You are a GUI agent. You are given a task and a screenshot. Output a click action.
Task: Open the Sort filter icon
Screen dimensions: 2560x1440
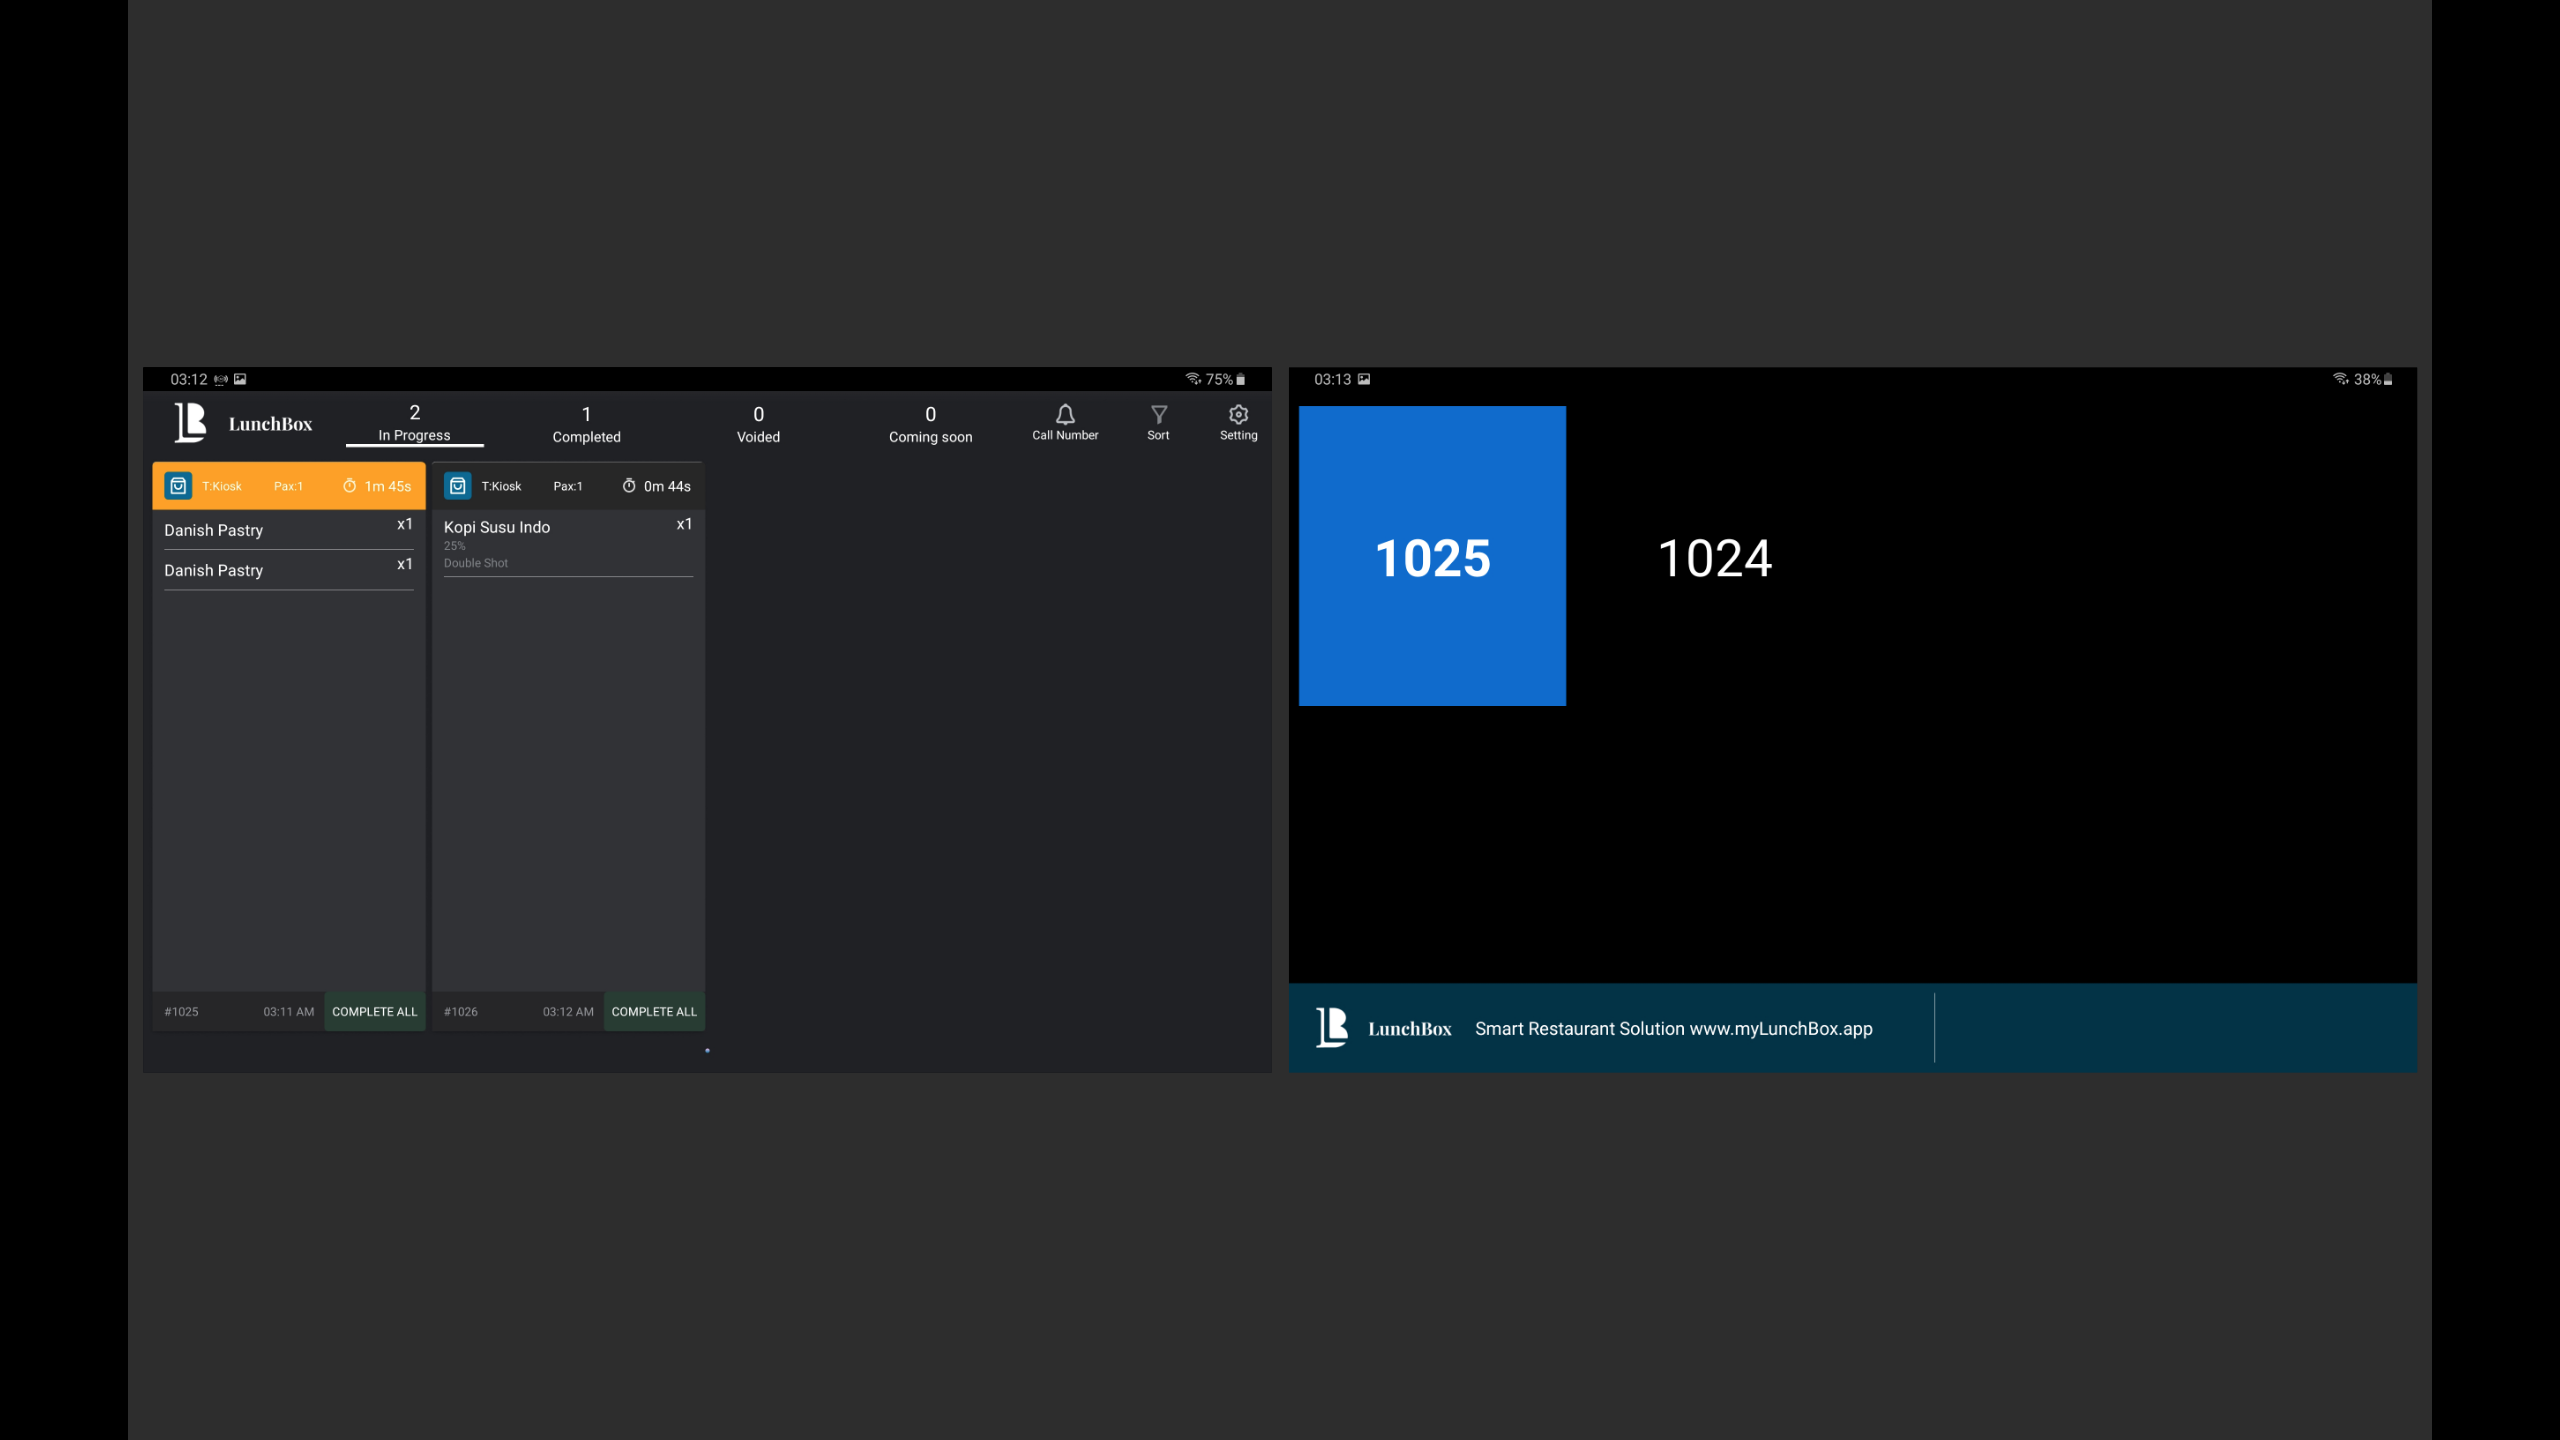coord(1158,415)
